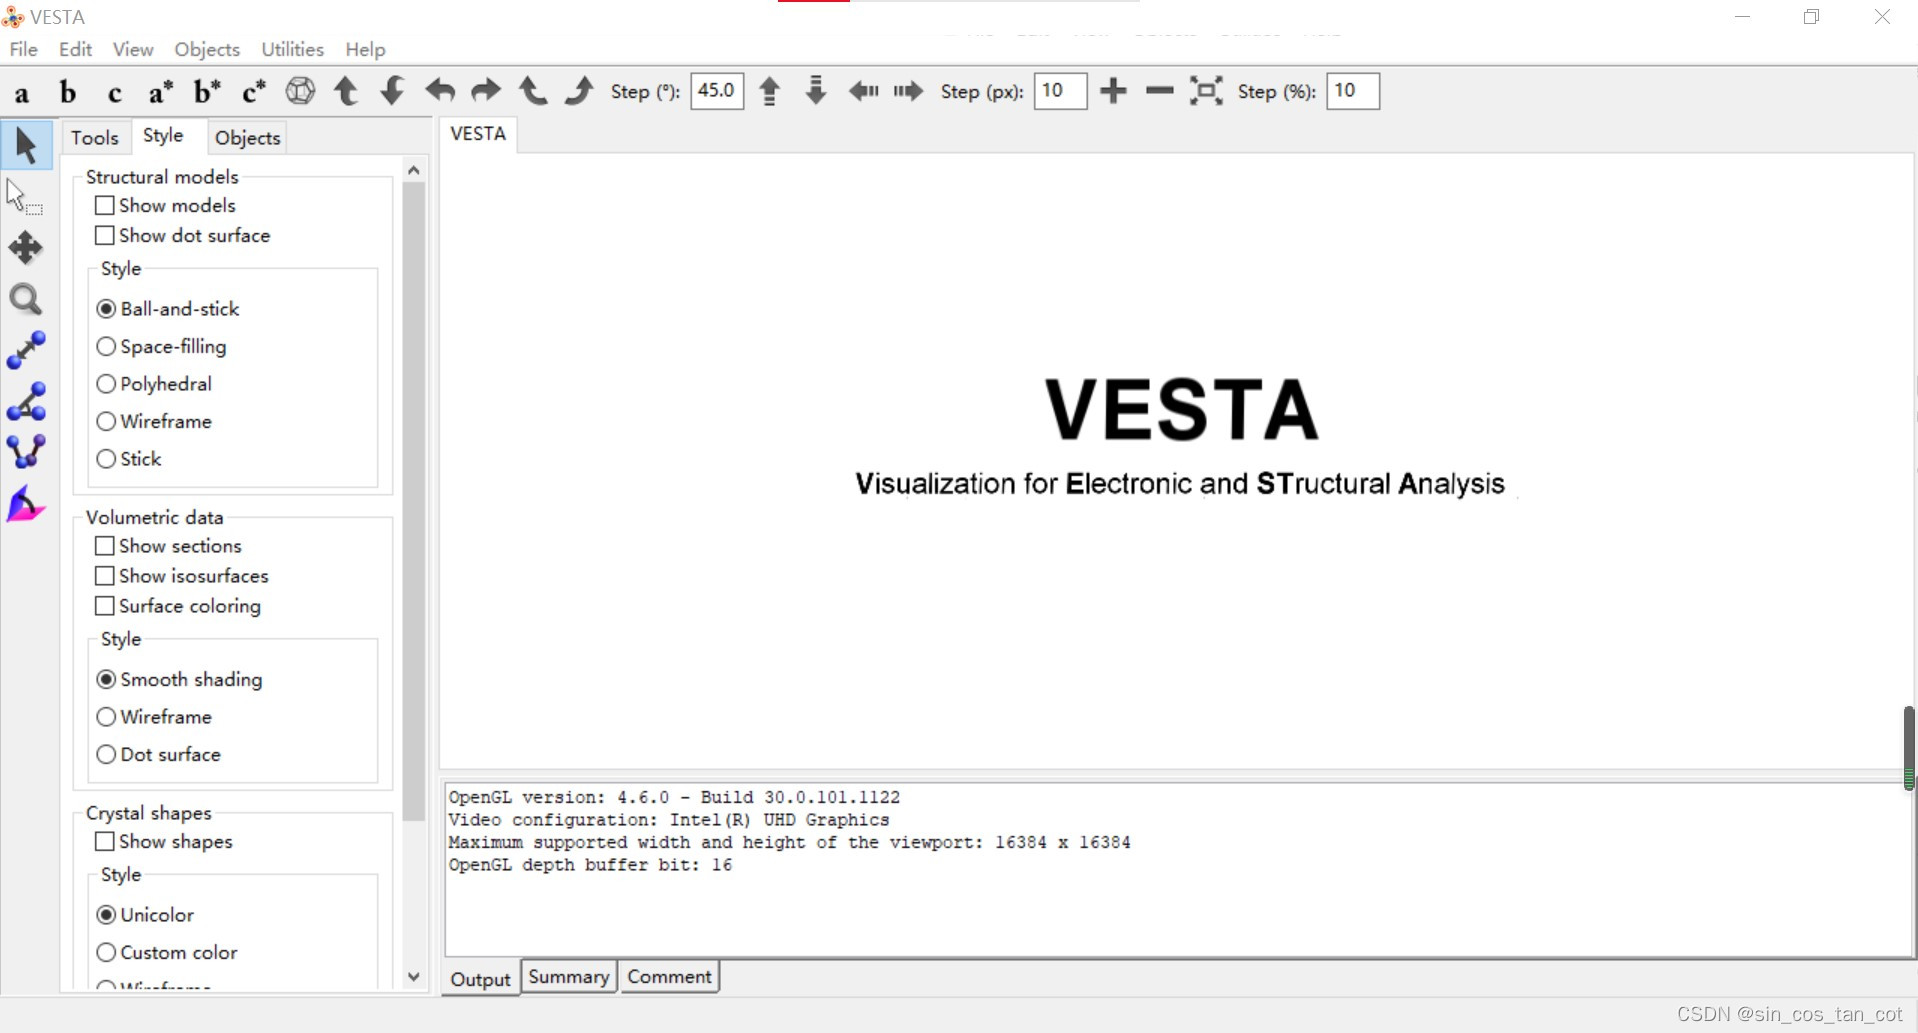Rotate clockwise using the toolbar icon

[579, 91]
